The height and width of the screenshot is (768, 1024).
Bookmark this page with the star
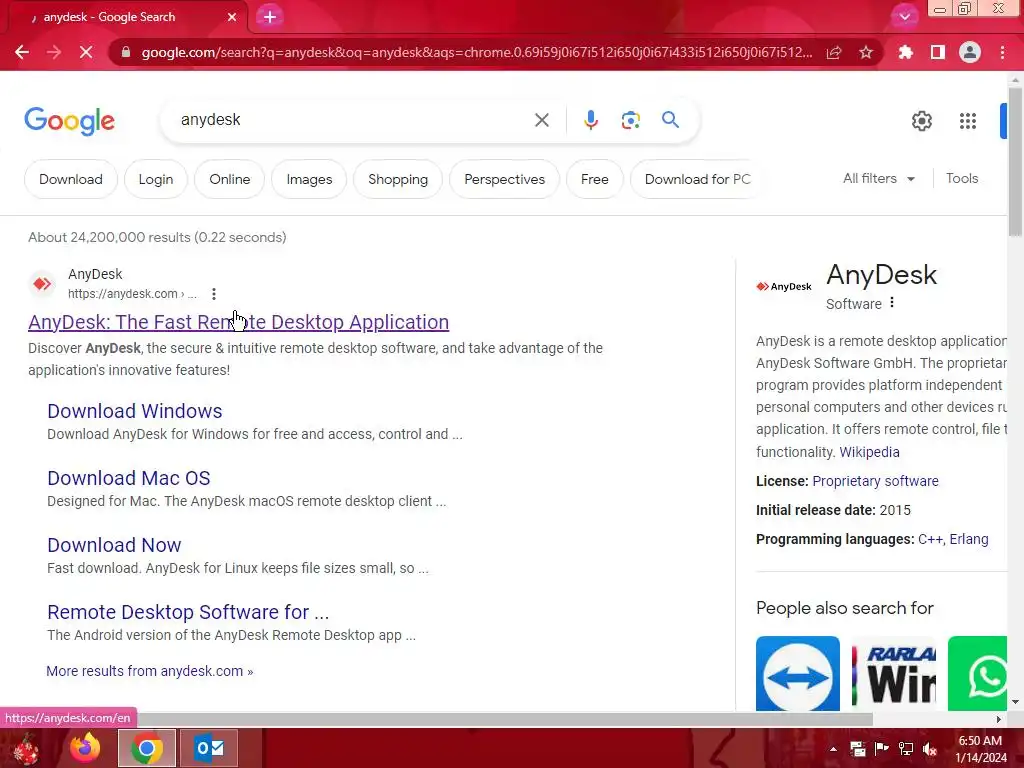coord(866,52)
